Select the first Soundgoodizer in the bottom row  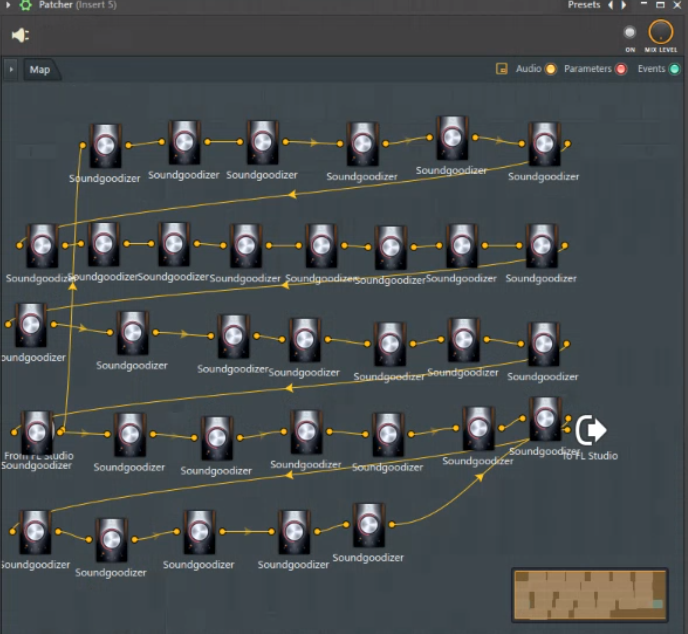(35, 532)
